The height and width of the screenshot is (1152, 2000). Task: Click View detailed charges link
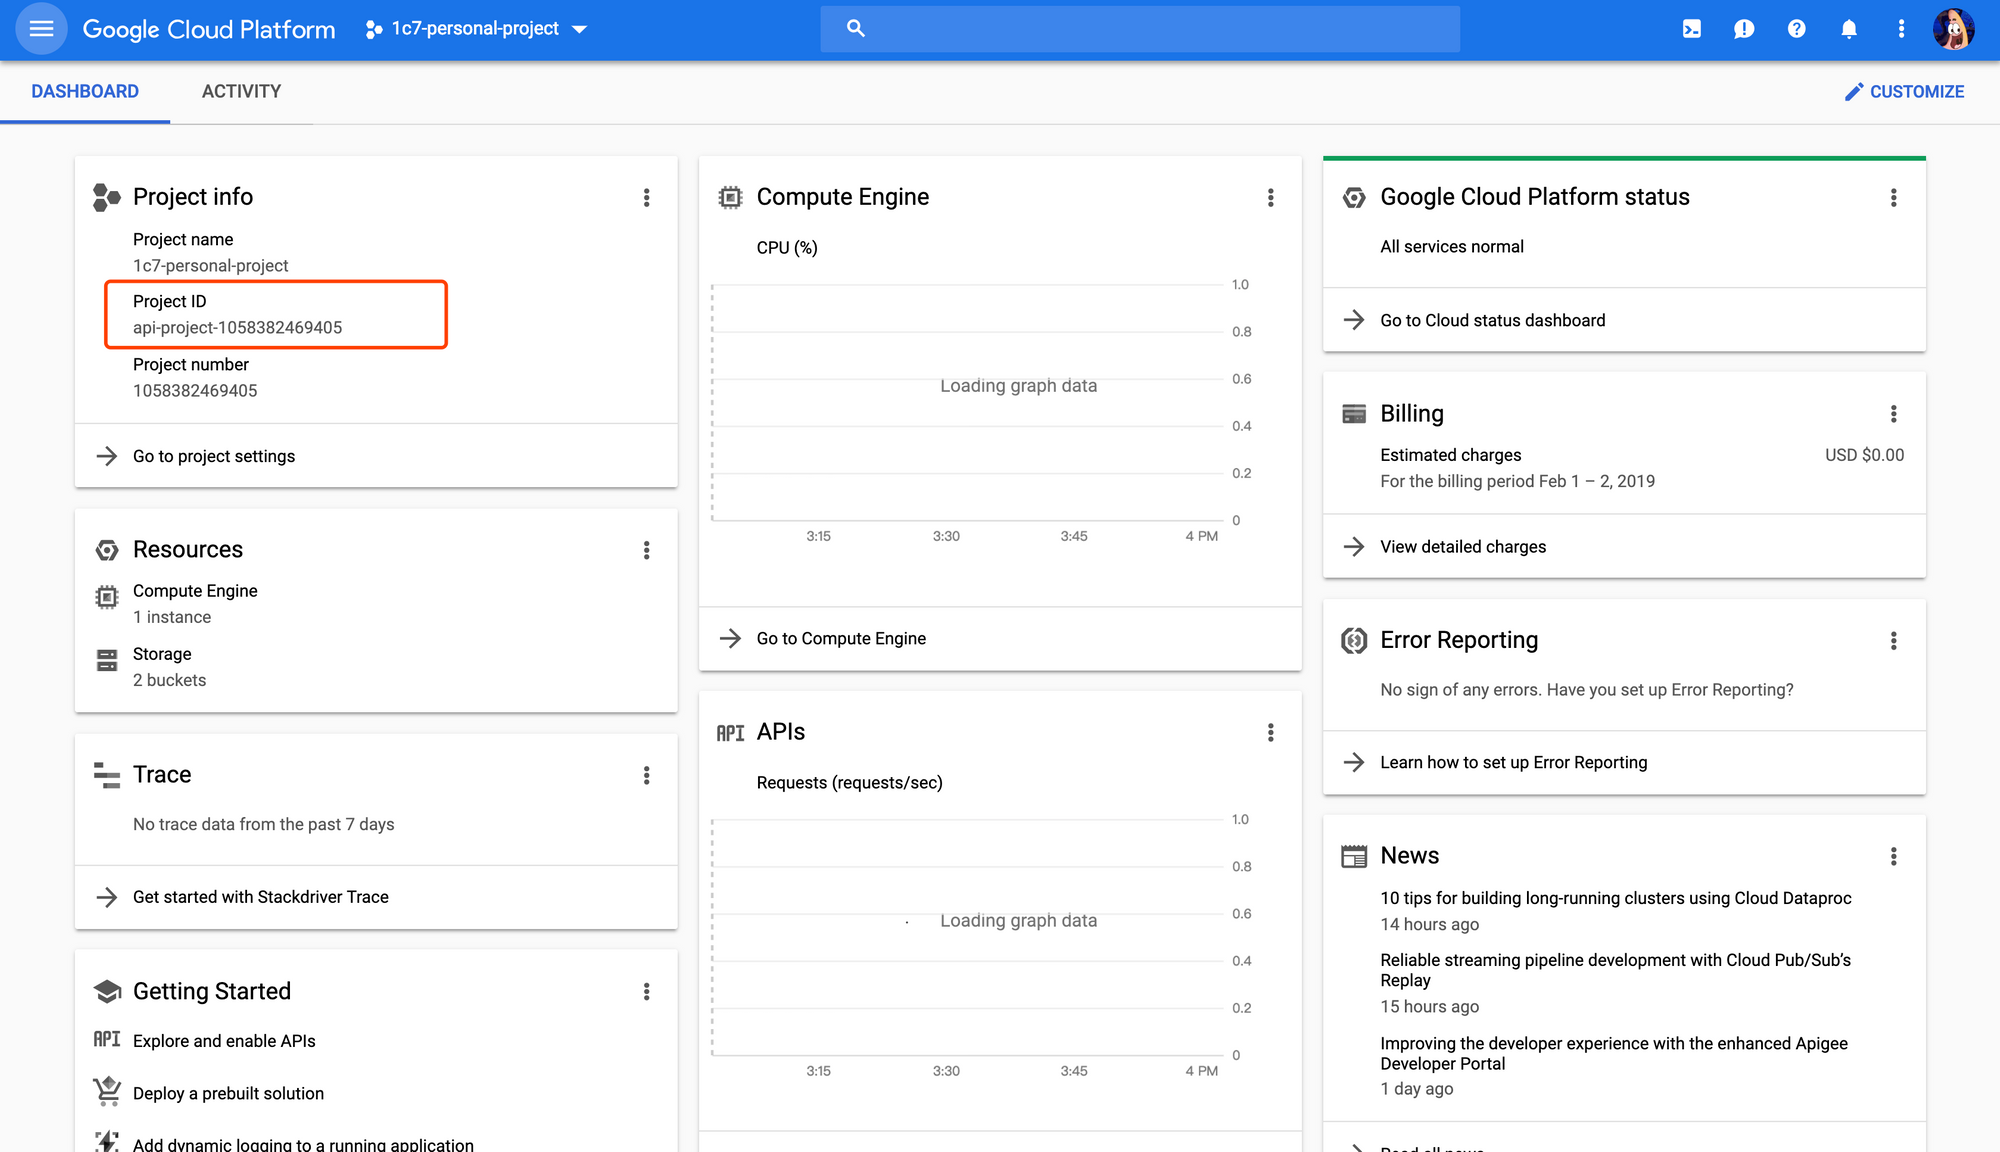click(x=1462, y=547)
